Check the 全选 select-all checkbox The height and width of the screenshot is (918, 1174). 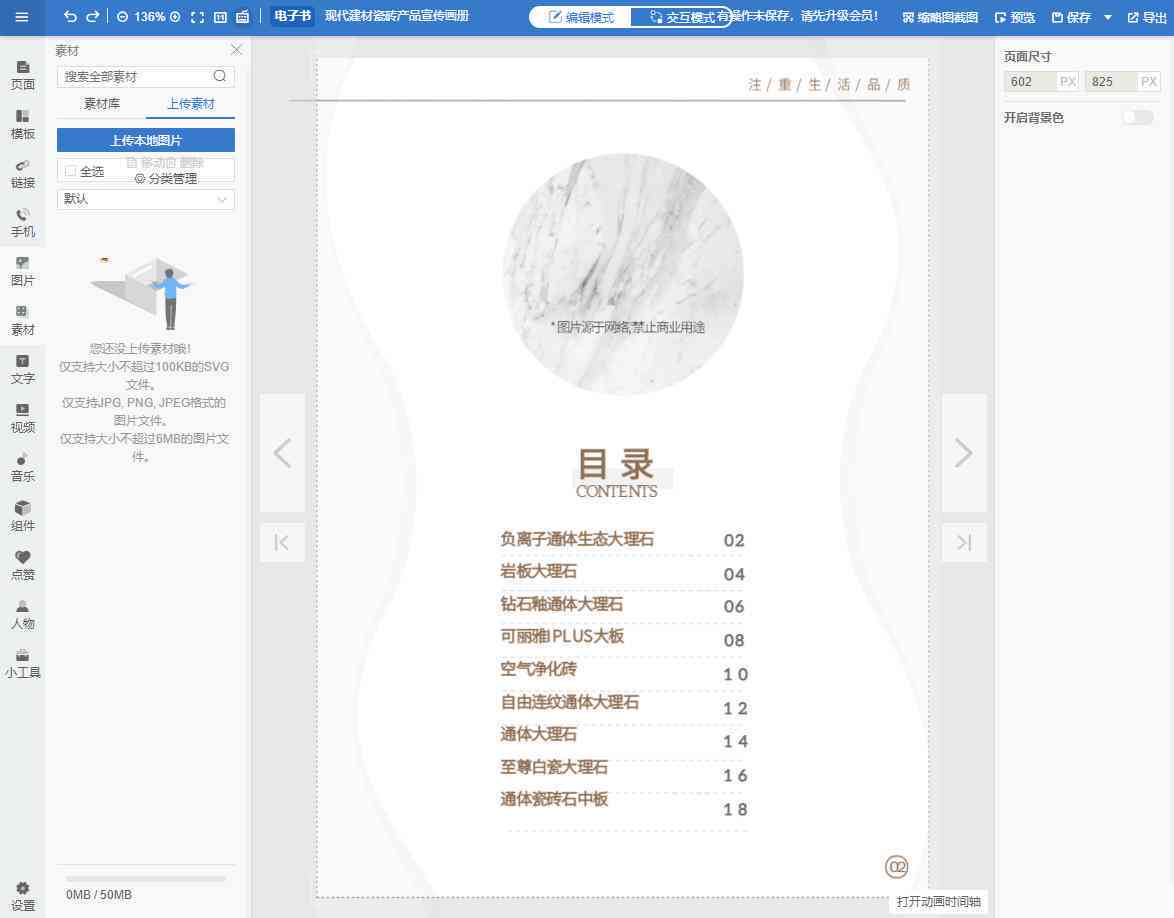70,171
